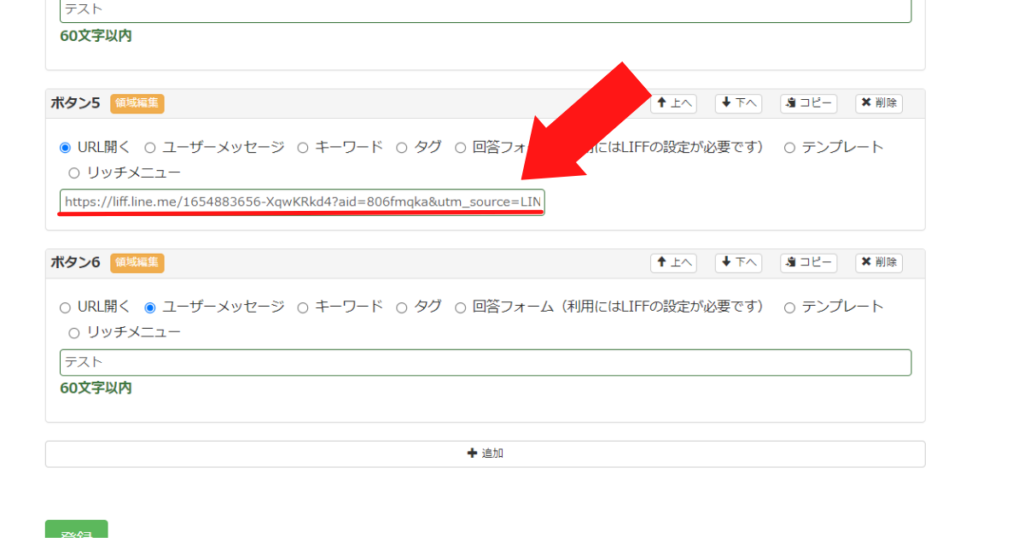The width and height of the screenshot is (1024, 538).
Task: Move ボタン6 down with 下へ button
Action: (x=739, y=262)
